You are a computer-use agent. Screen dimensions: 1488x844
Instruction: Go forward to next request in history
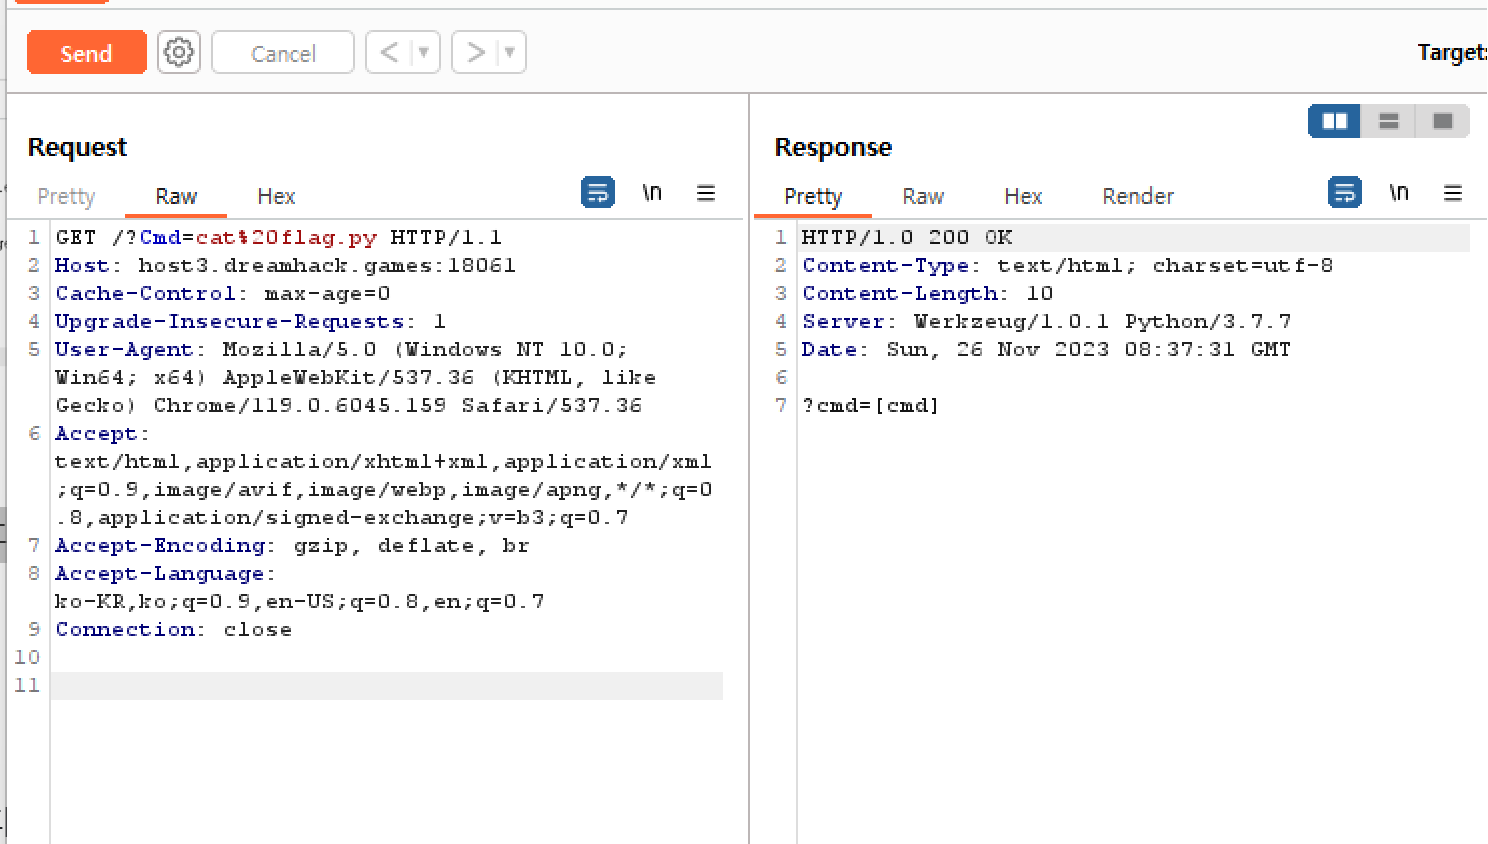click(475, 52)
